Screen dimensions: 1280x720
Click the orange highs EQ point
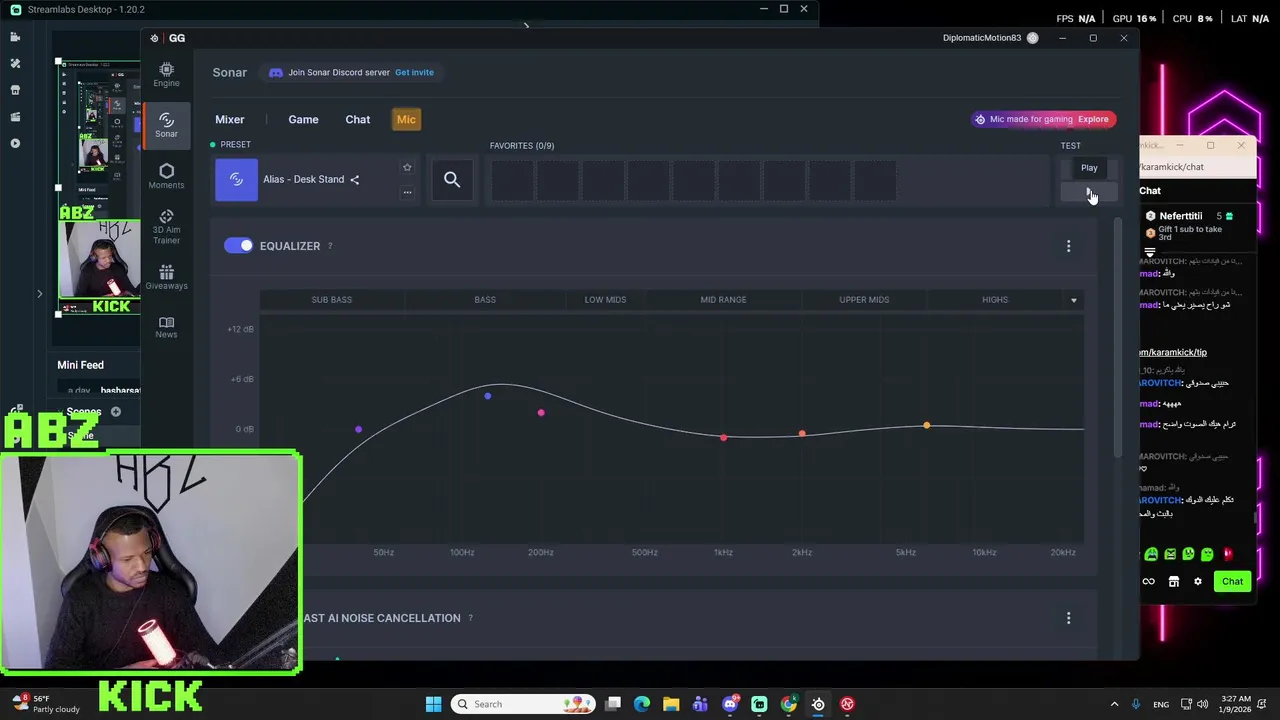pyautogui.click(x=927, y=426)
